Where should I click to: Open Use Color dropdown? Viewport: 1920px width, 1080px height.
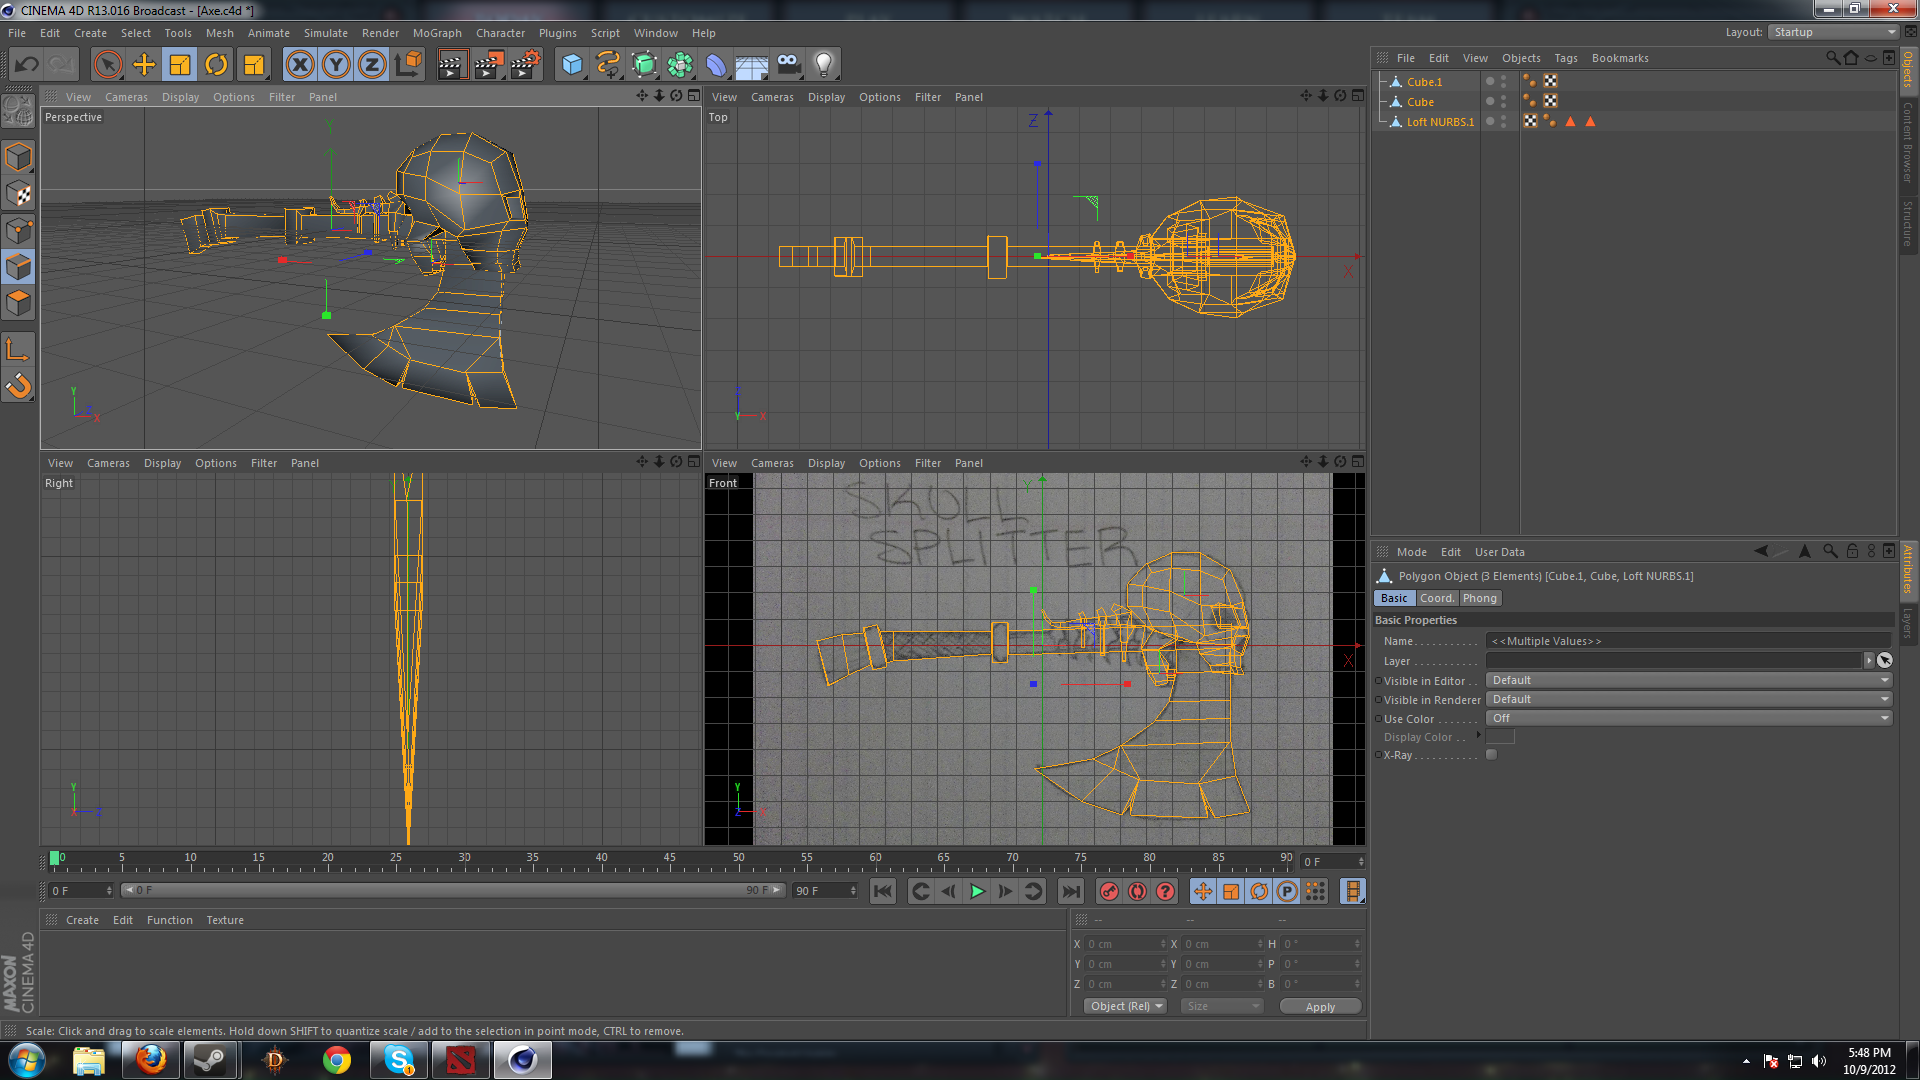pyautogui.click(x=1689, y=718)
